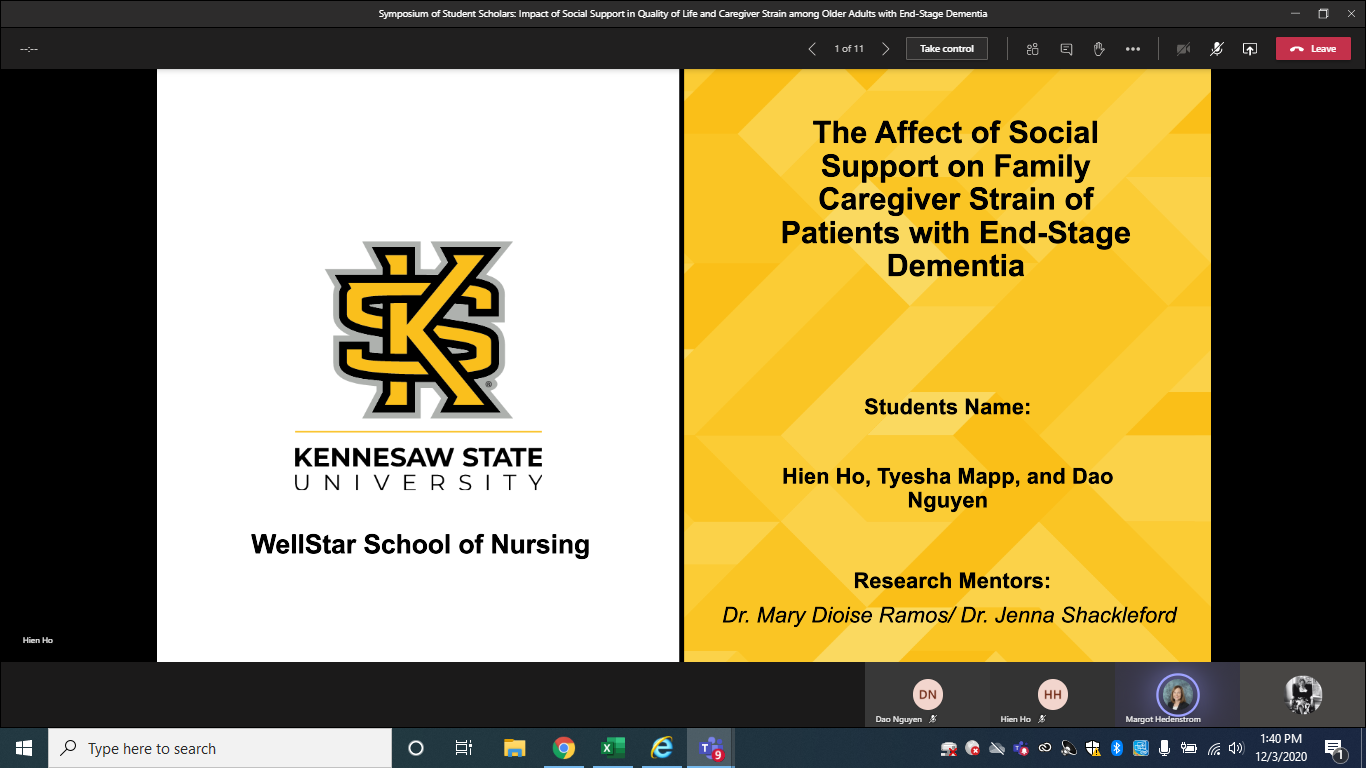Go to the previous slide
1366x768 pixels.
point(812,49)
